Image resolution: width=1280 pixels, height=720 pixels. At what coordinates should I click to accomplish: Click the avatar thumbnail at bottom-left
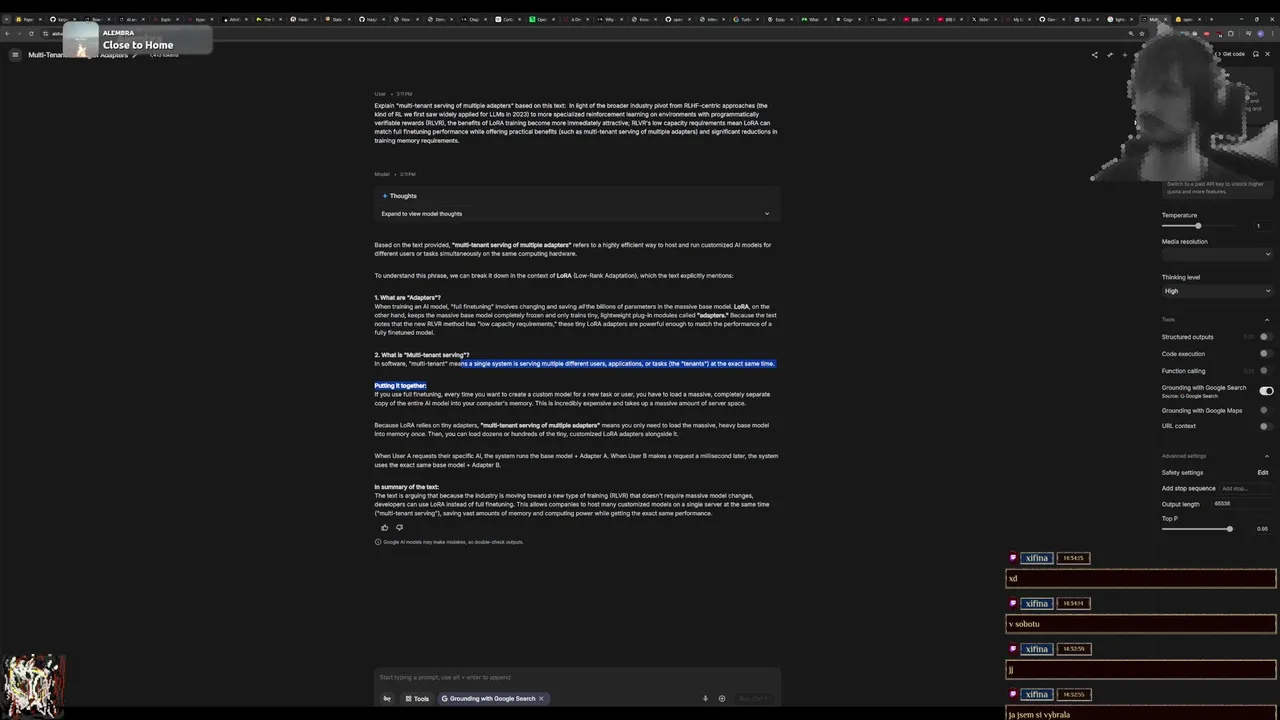click(x=33, y=685)
